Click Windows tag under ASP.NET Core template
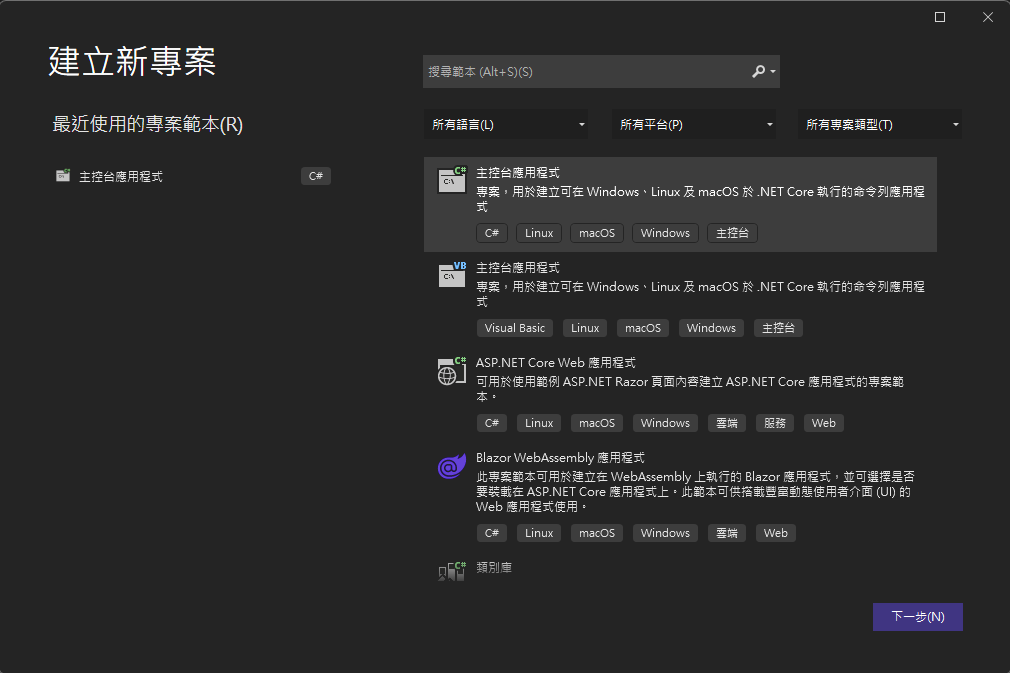Image resolution: width=1010 pixels, height=673 pixels. 665,423
